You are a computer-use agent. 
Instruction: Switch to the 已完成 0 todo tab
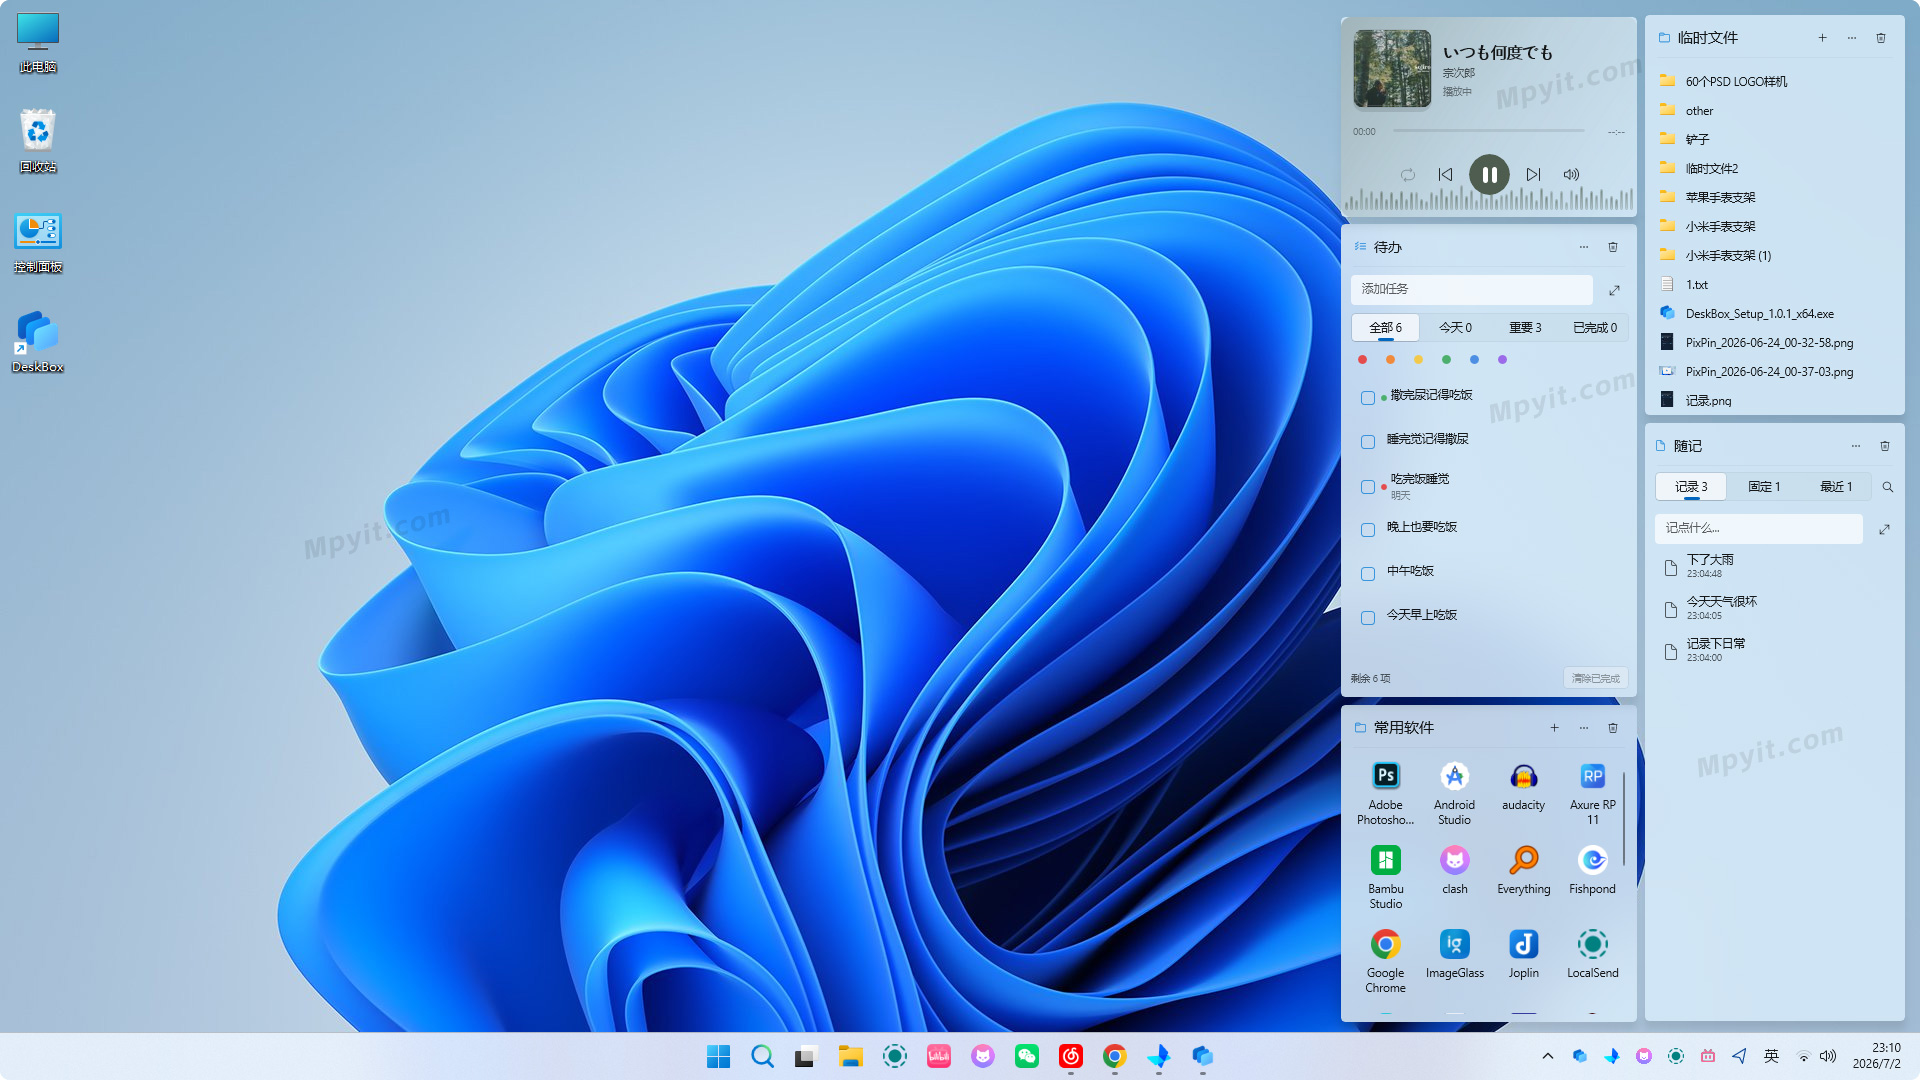pyautogui.click(x=1594, y=328)
